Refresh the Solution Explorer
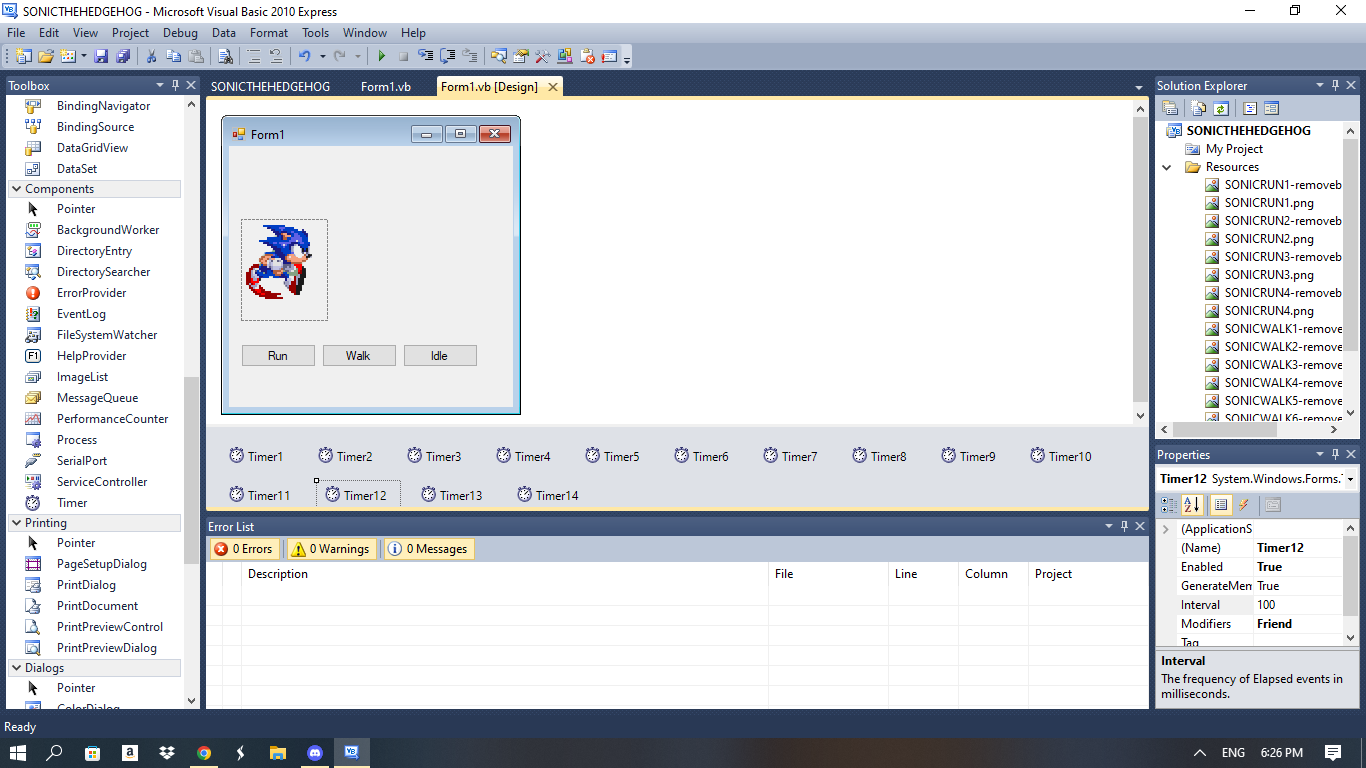Viewport: 1366px width, 768px height. 1221,108
